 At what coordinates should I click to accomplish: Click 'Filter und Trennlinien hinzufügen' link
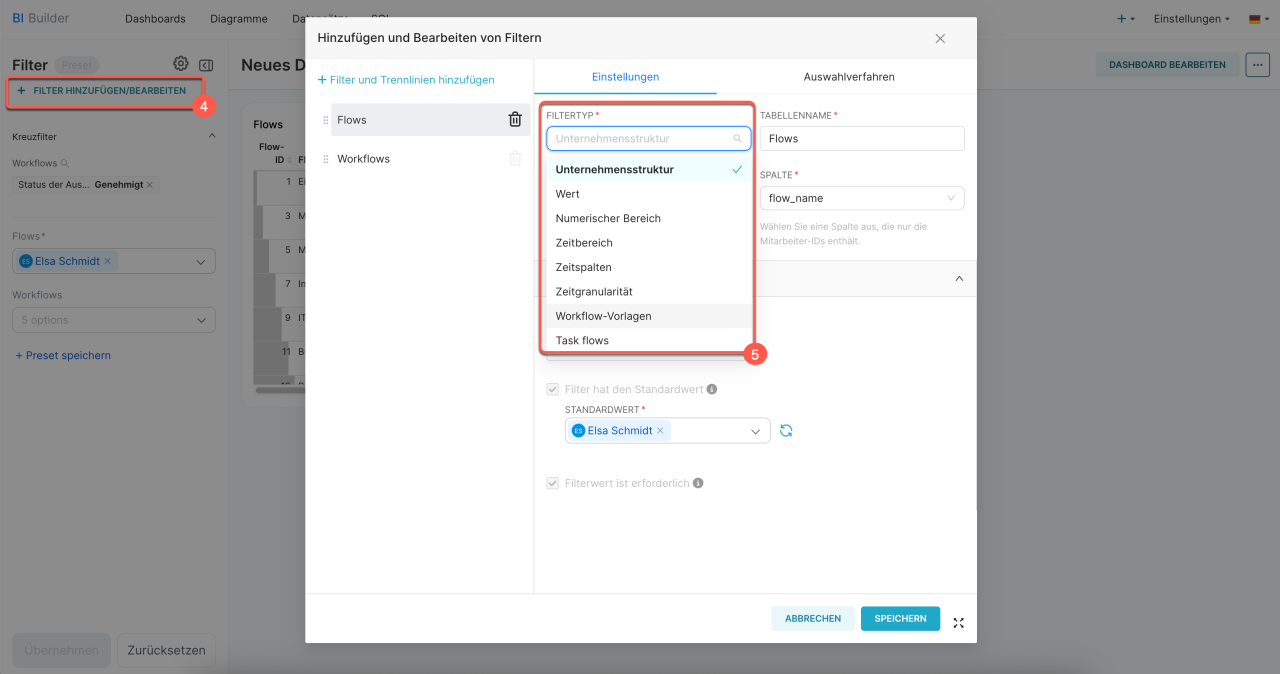[406, 80]
